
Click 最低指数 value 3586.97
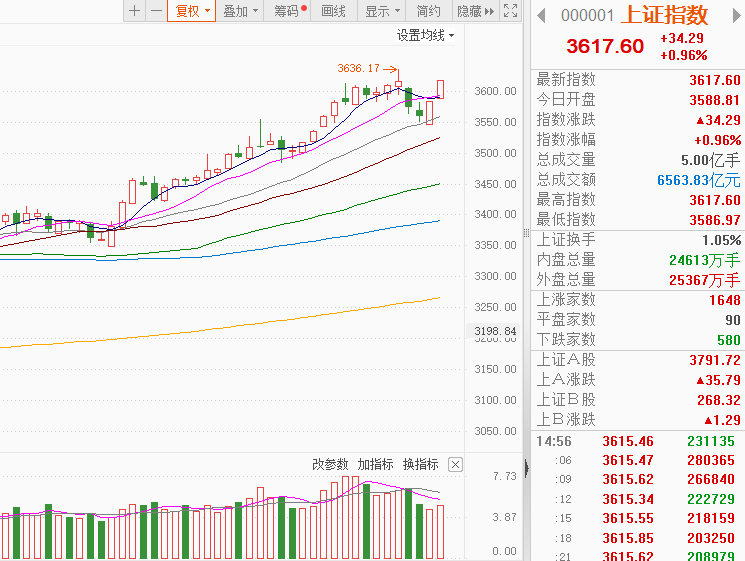[715, 220]
